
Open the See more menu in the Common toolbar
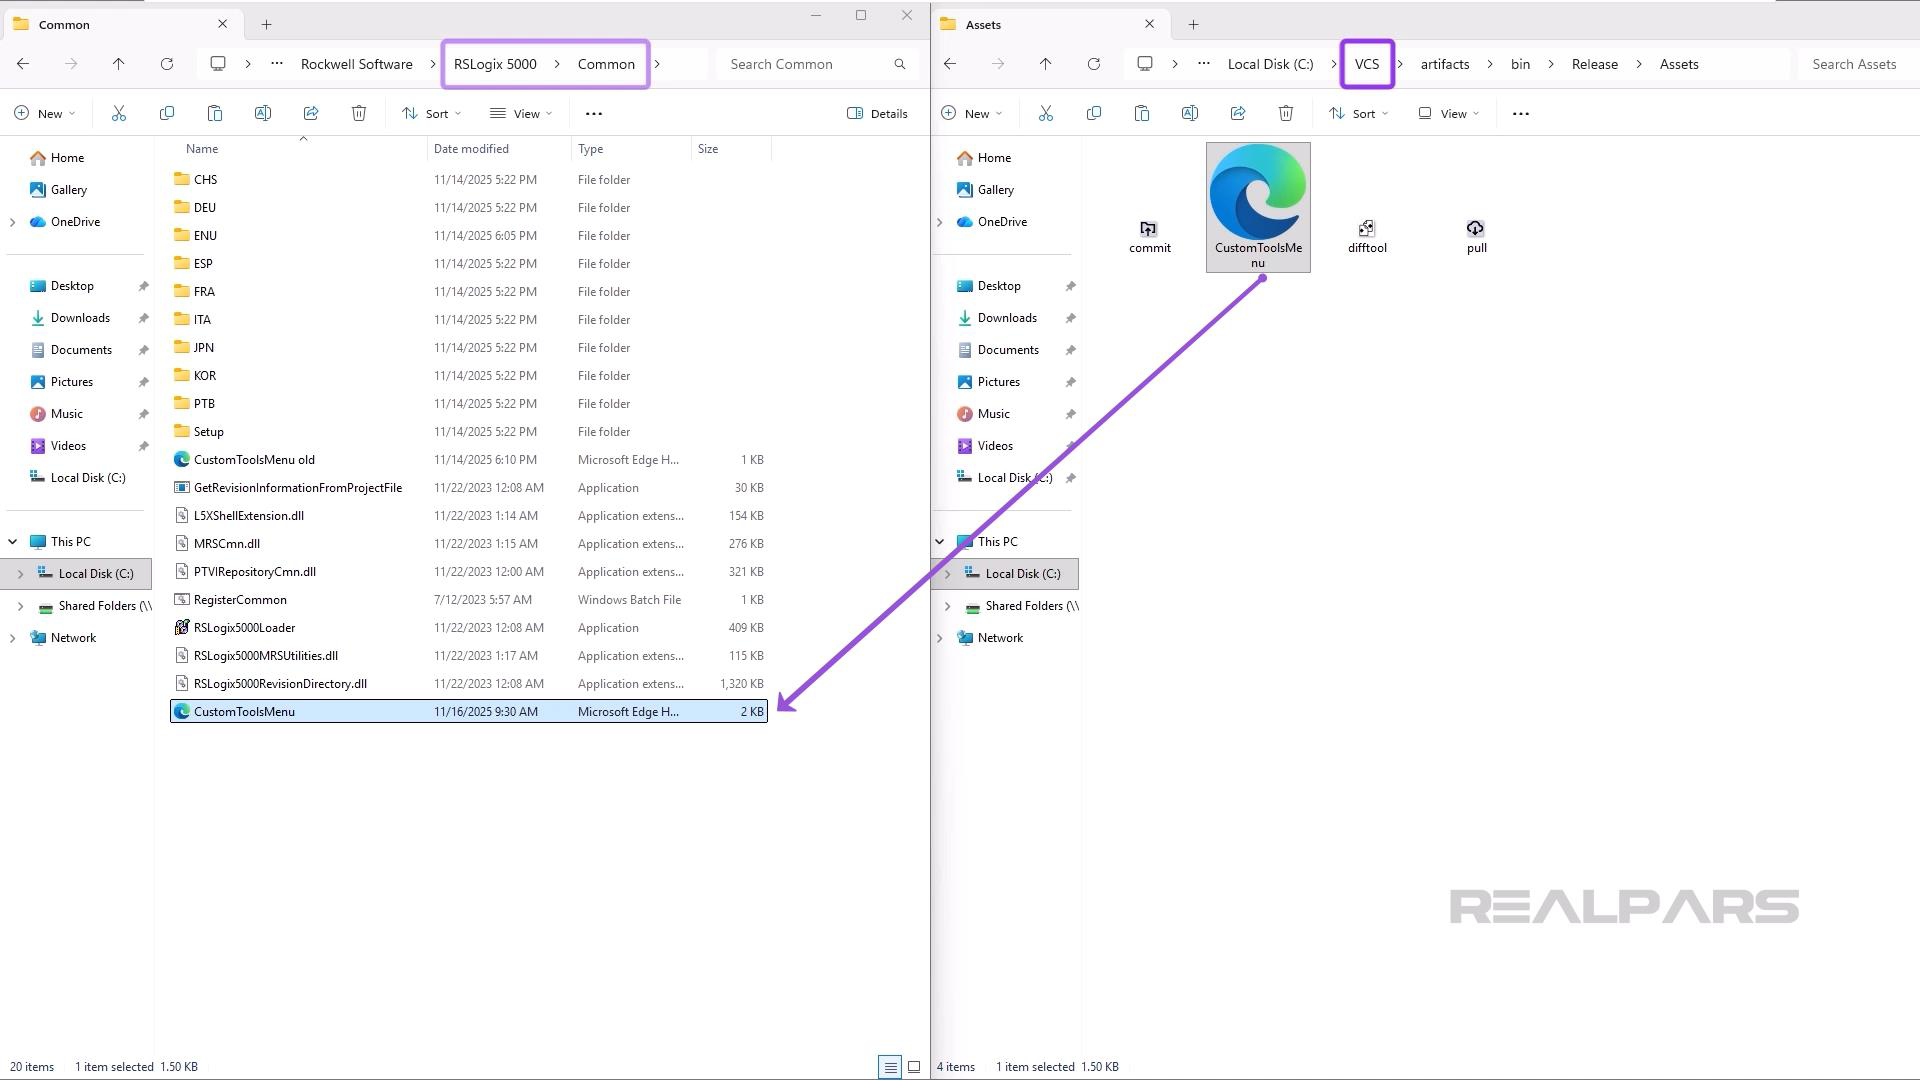pyautogui.click(x=594, y=113)
